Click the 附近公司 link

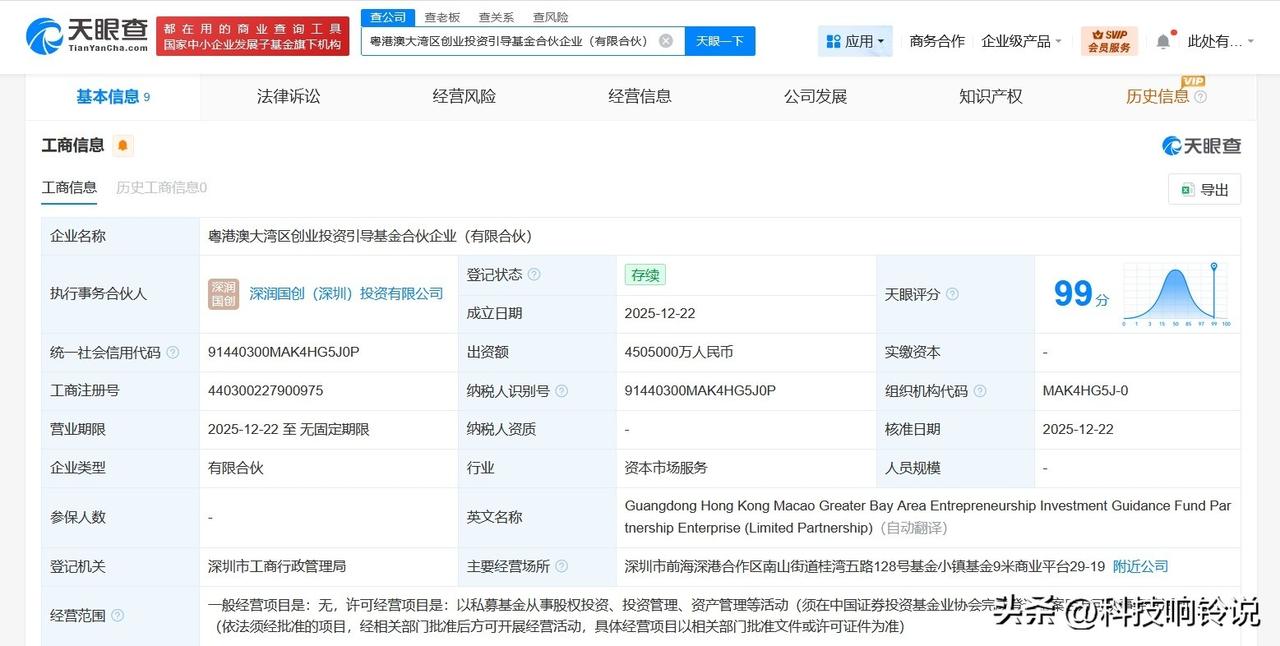tap(1140, 566)
